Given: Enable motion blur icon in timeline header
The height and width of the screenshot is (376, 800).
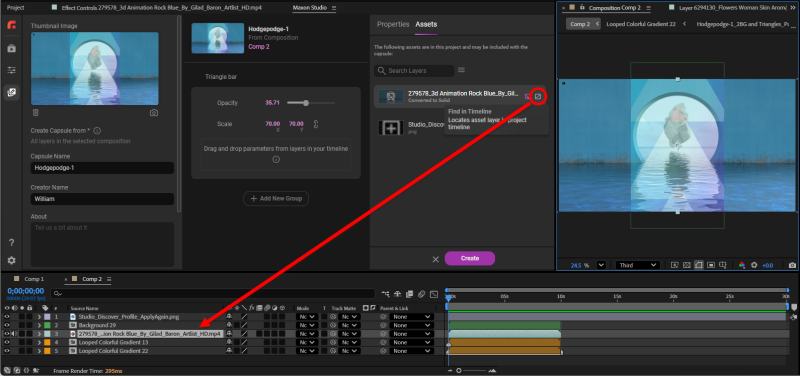Looking at the screenshot, I should point(421,294).
